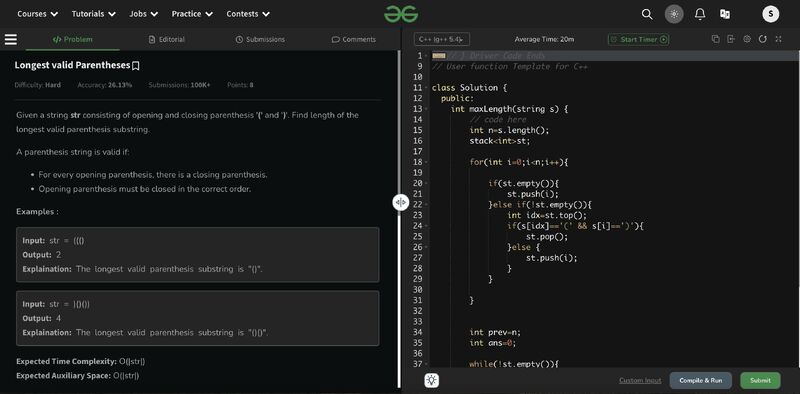This screenshot has height=394, width=800.
Task: Open the notifications bell
Action: (700, 14)
